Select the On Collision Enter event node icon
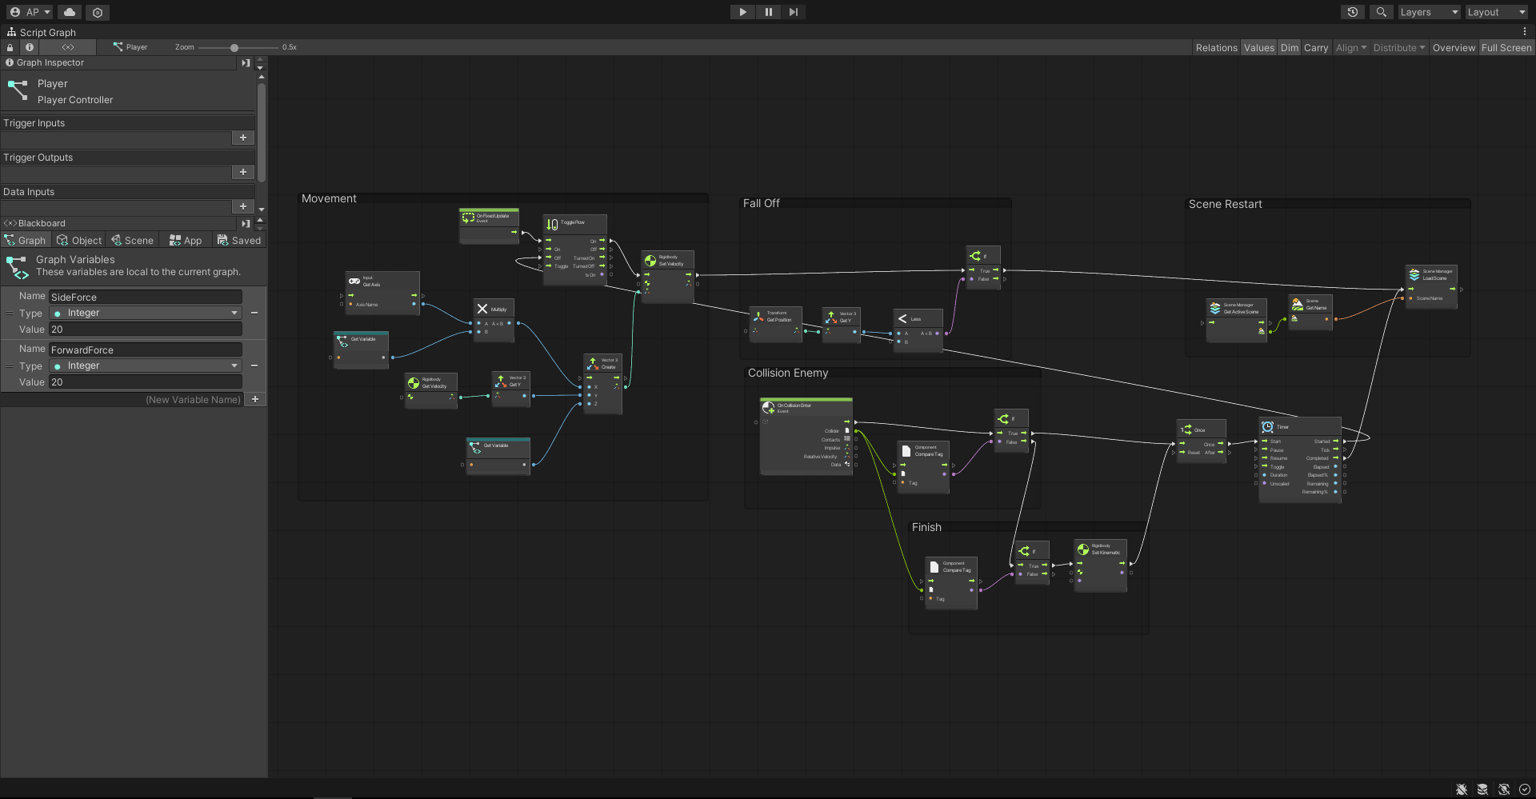The width and height of the screenshot is (1536, 799). click(x=768, y=407)
